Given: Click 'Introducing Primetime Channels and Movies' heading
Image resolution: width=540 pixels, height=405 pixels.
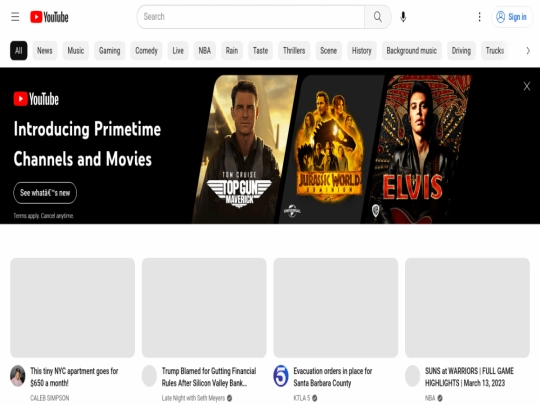Looking at the screenshot, I should coord(87,144).
